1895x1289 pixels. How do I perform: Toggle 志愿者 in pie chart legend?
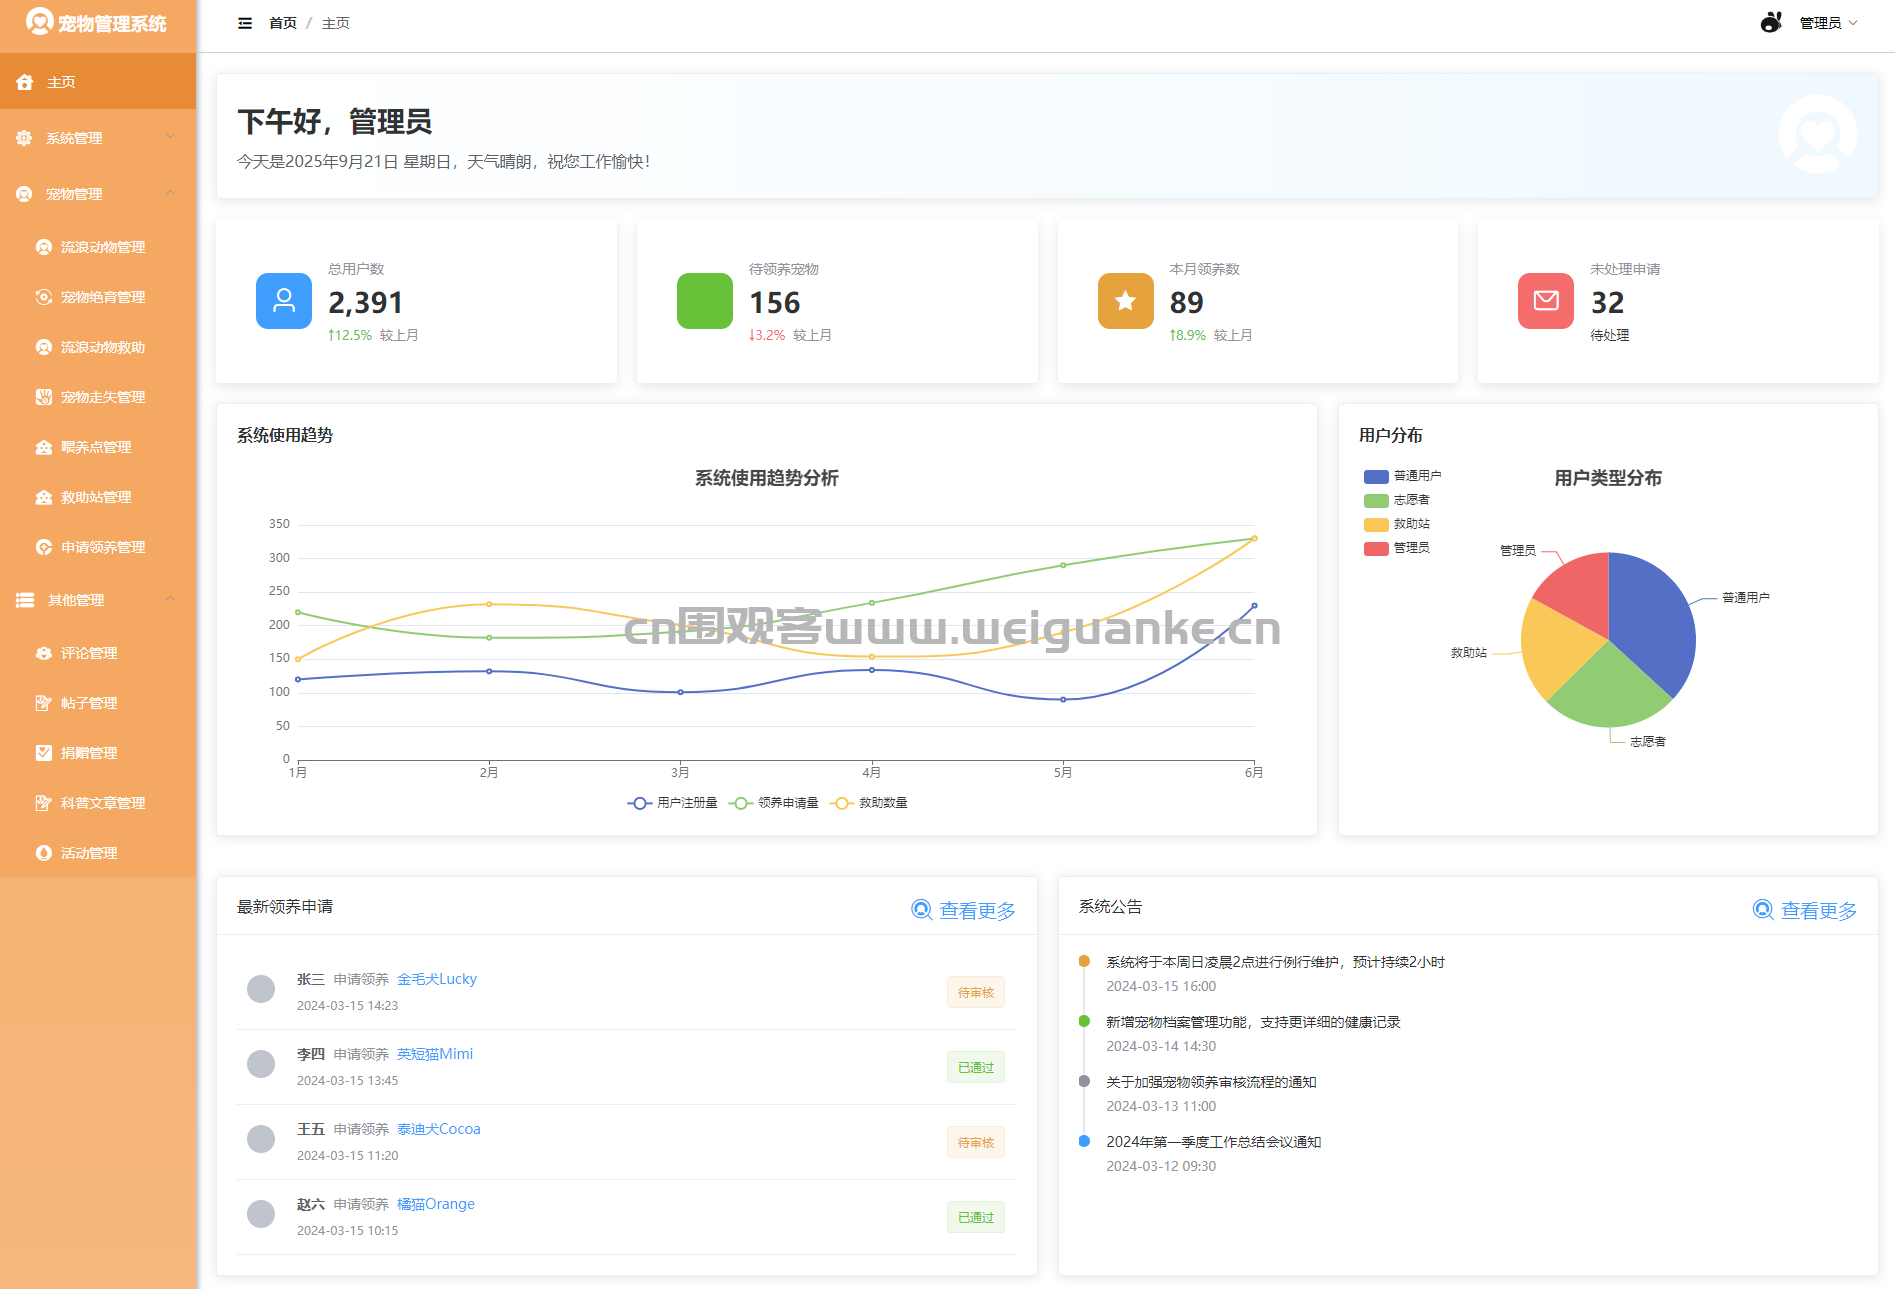[x=1397, y=500]
